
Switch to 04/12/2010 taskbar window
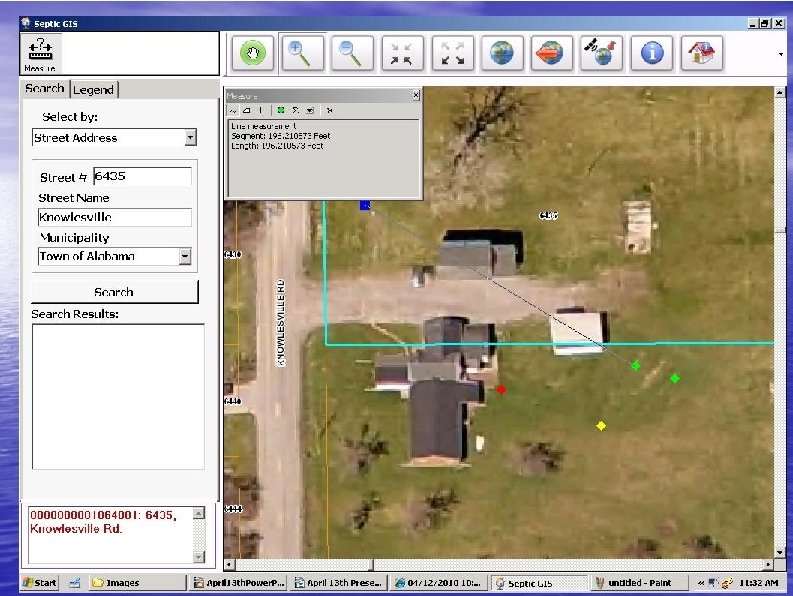(438, 583)
